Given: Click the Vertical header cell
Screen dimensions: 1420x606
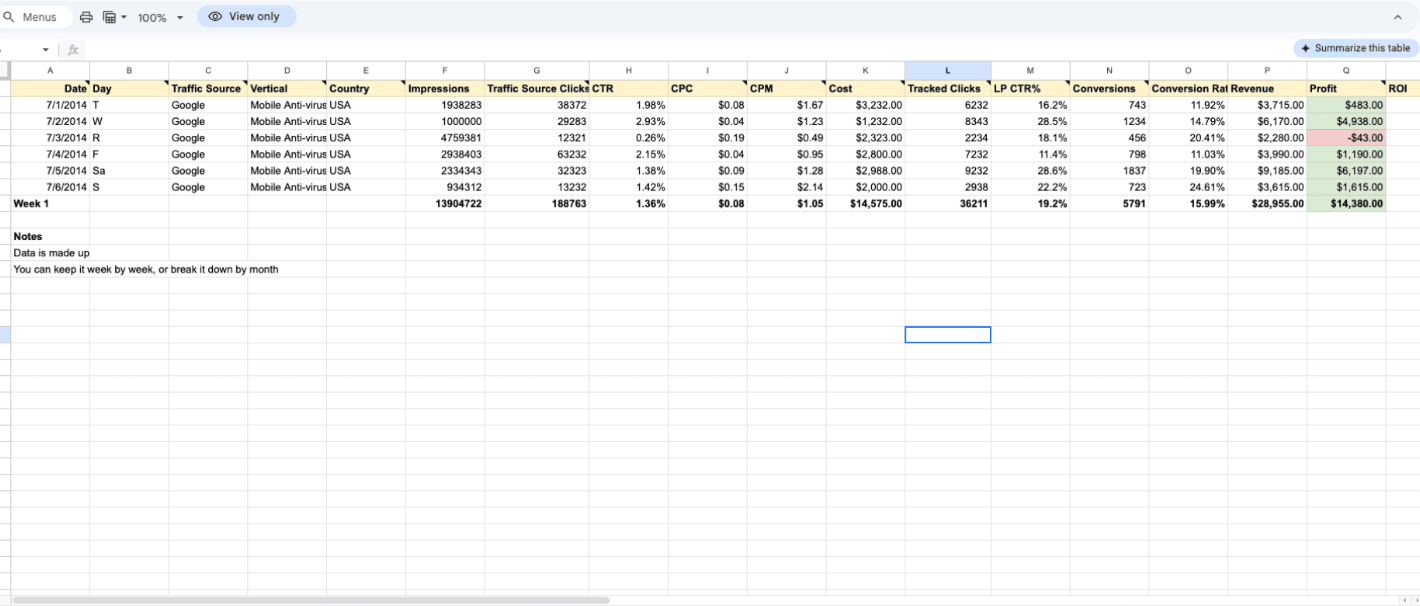Looking at the screenshot, I should point(287,88).
